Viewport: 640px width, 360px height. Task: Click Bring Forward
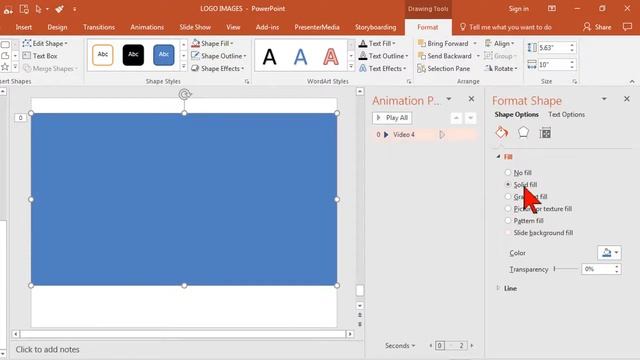(x=443, y=43)
